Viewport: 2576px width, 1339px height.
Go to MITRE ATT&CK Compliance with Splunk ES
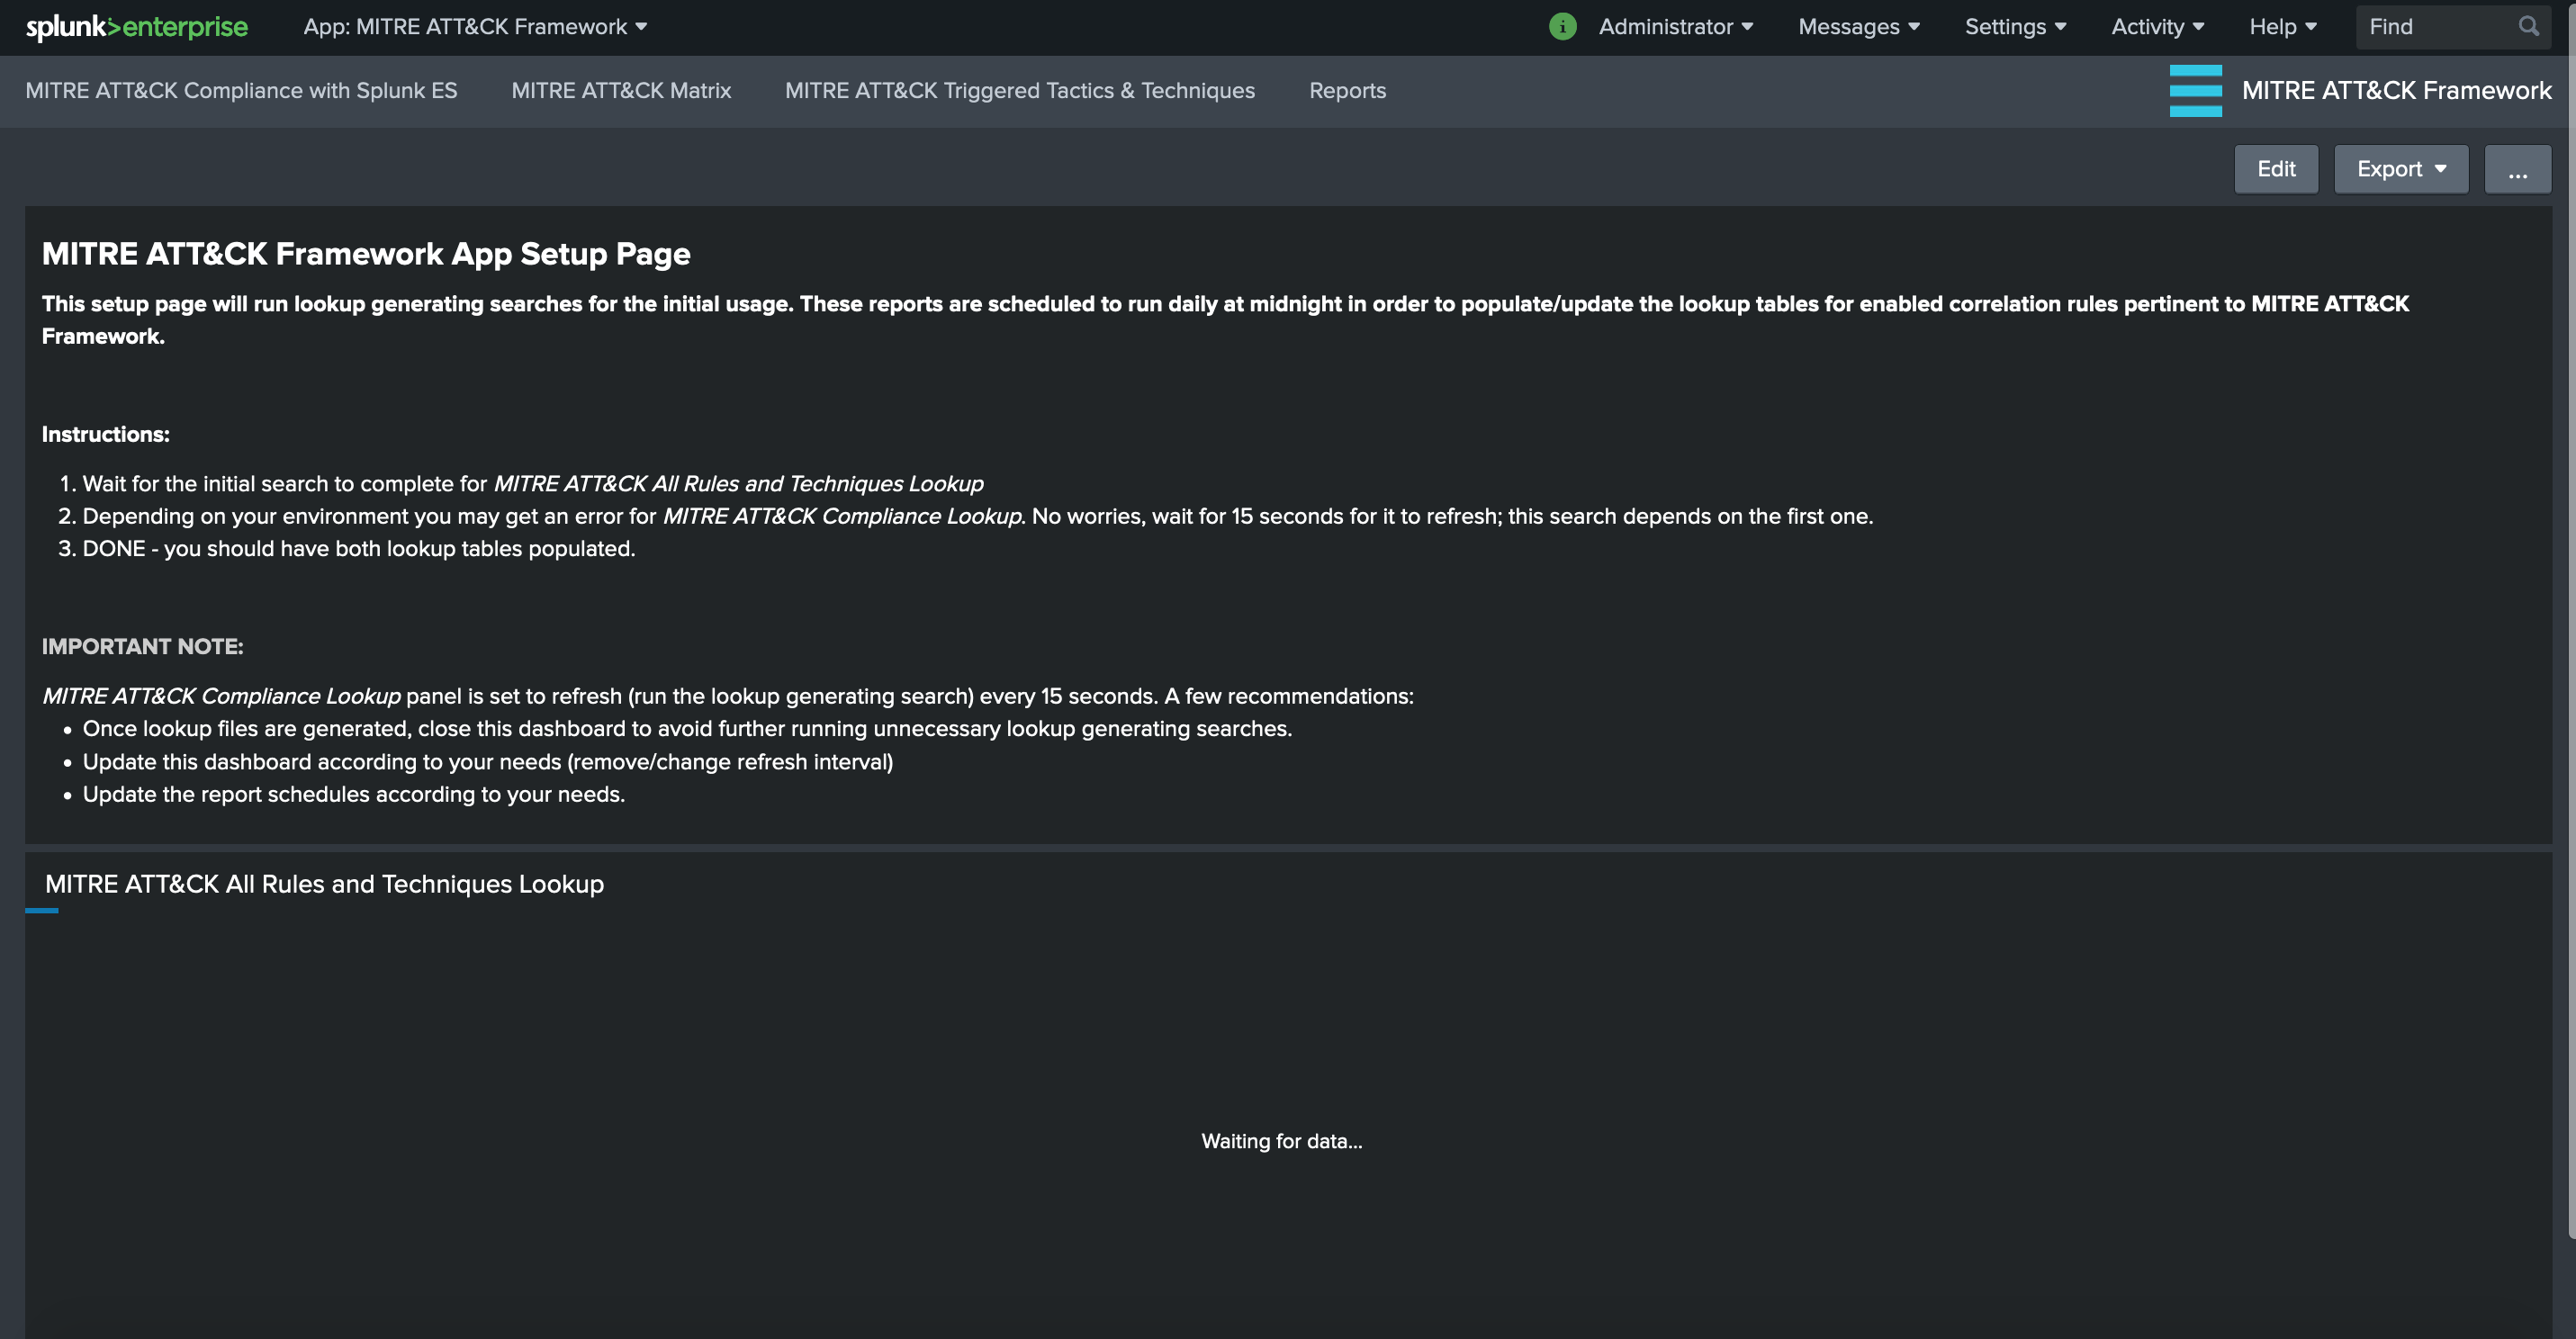pyautogui.click(x=241, y=91)
